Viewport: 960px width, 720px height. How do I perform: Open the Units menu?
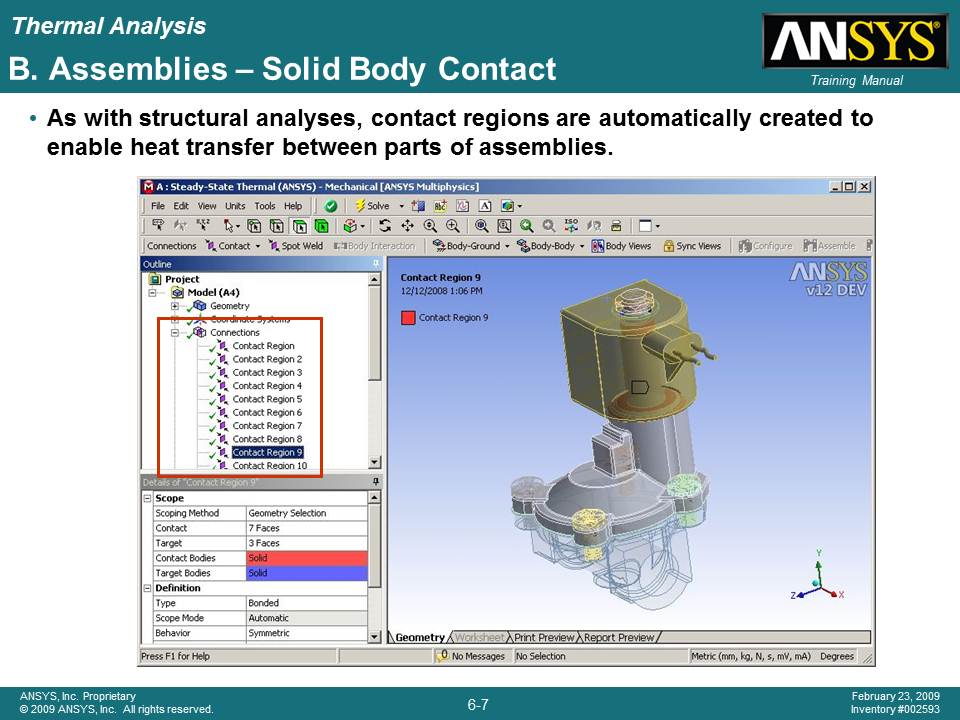235,206
